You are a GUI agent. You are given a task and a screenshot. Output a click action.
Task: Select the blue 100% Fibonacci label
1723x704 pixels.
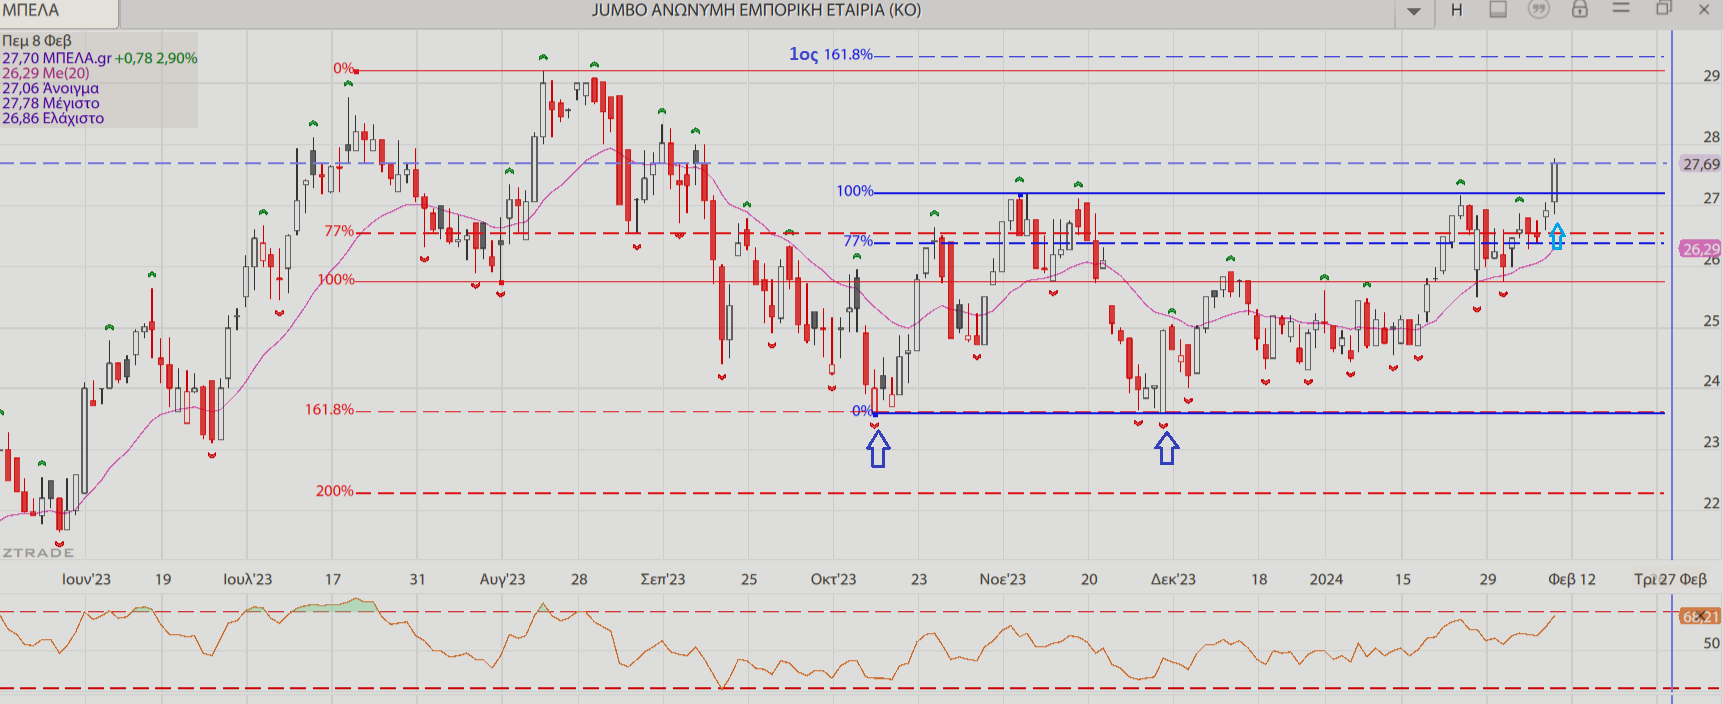point(855,191)
